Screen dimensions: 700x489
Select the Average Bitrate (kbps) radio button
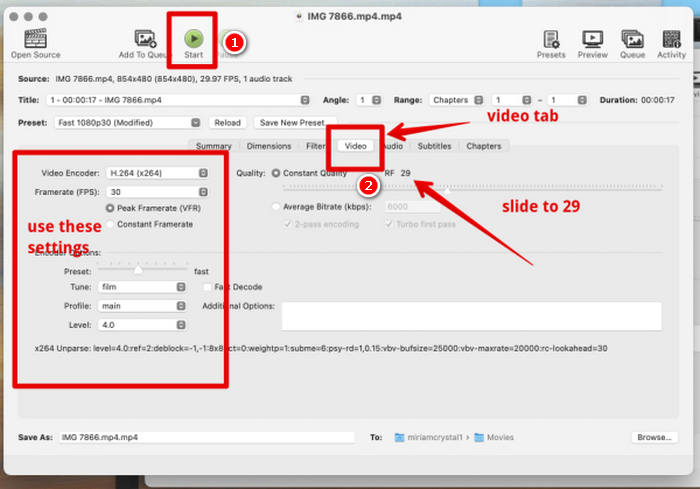[x=276, y=206]
